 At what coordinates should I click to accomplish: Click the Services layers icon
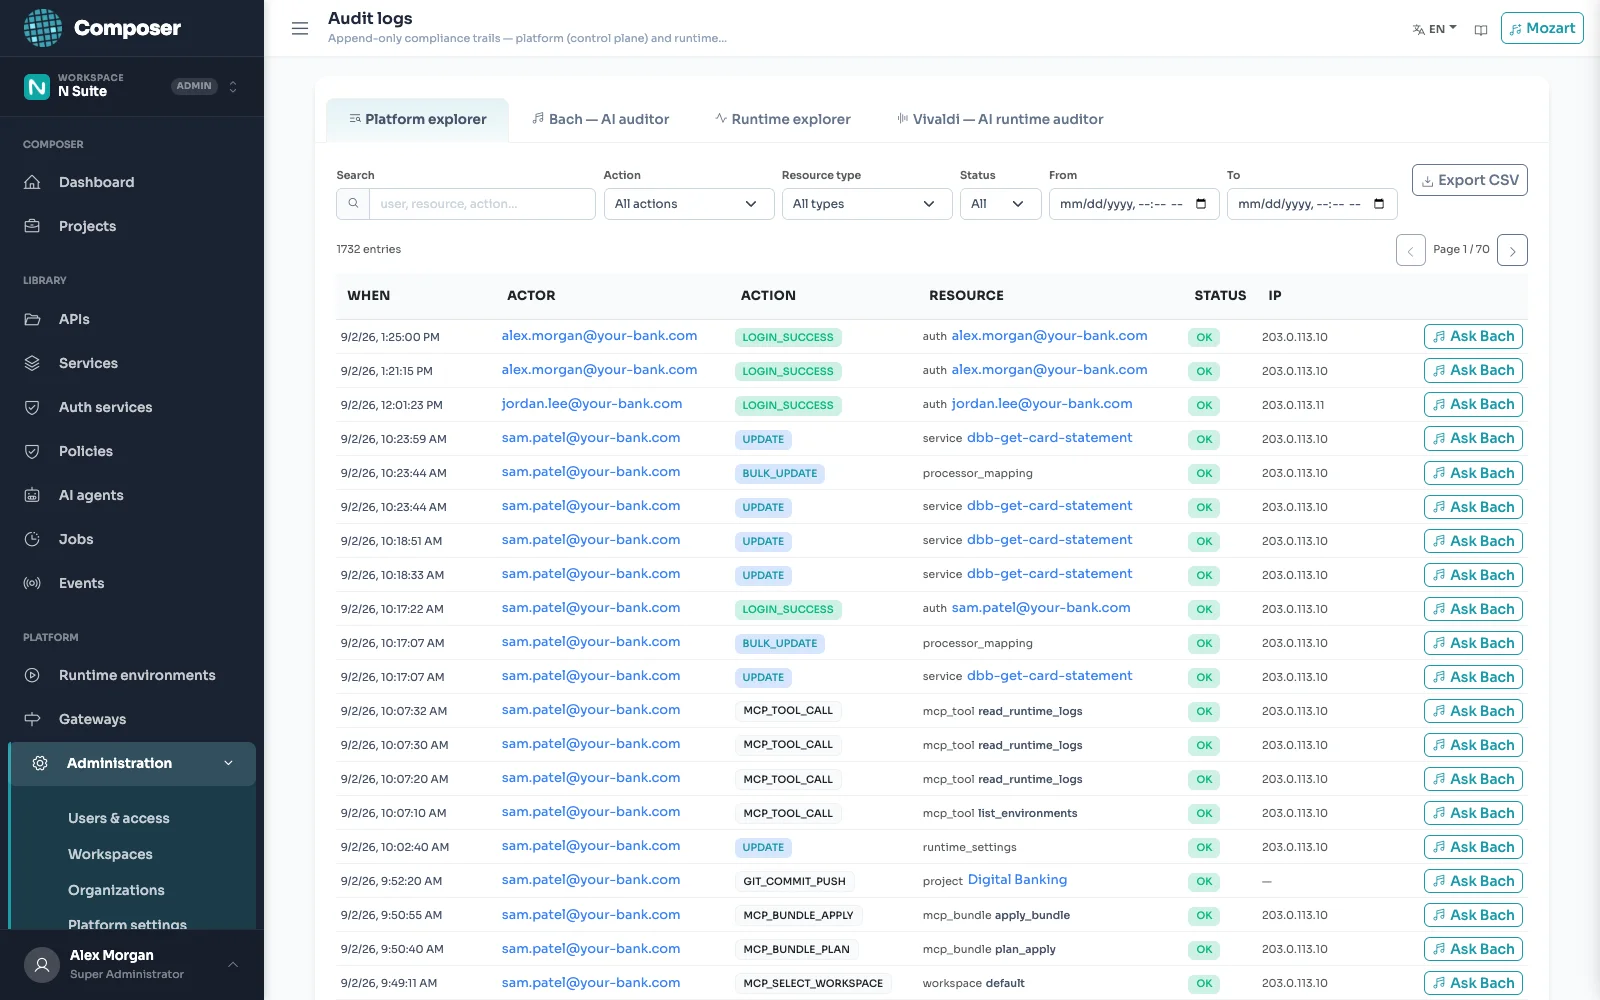[32, 363]
